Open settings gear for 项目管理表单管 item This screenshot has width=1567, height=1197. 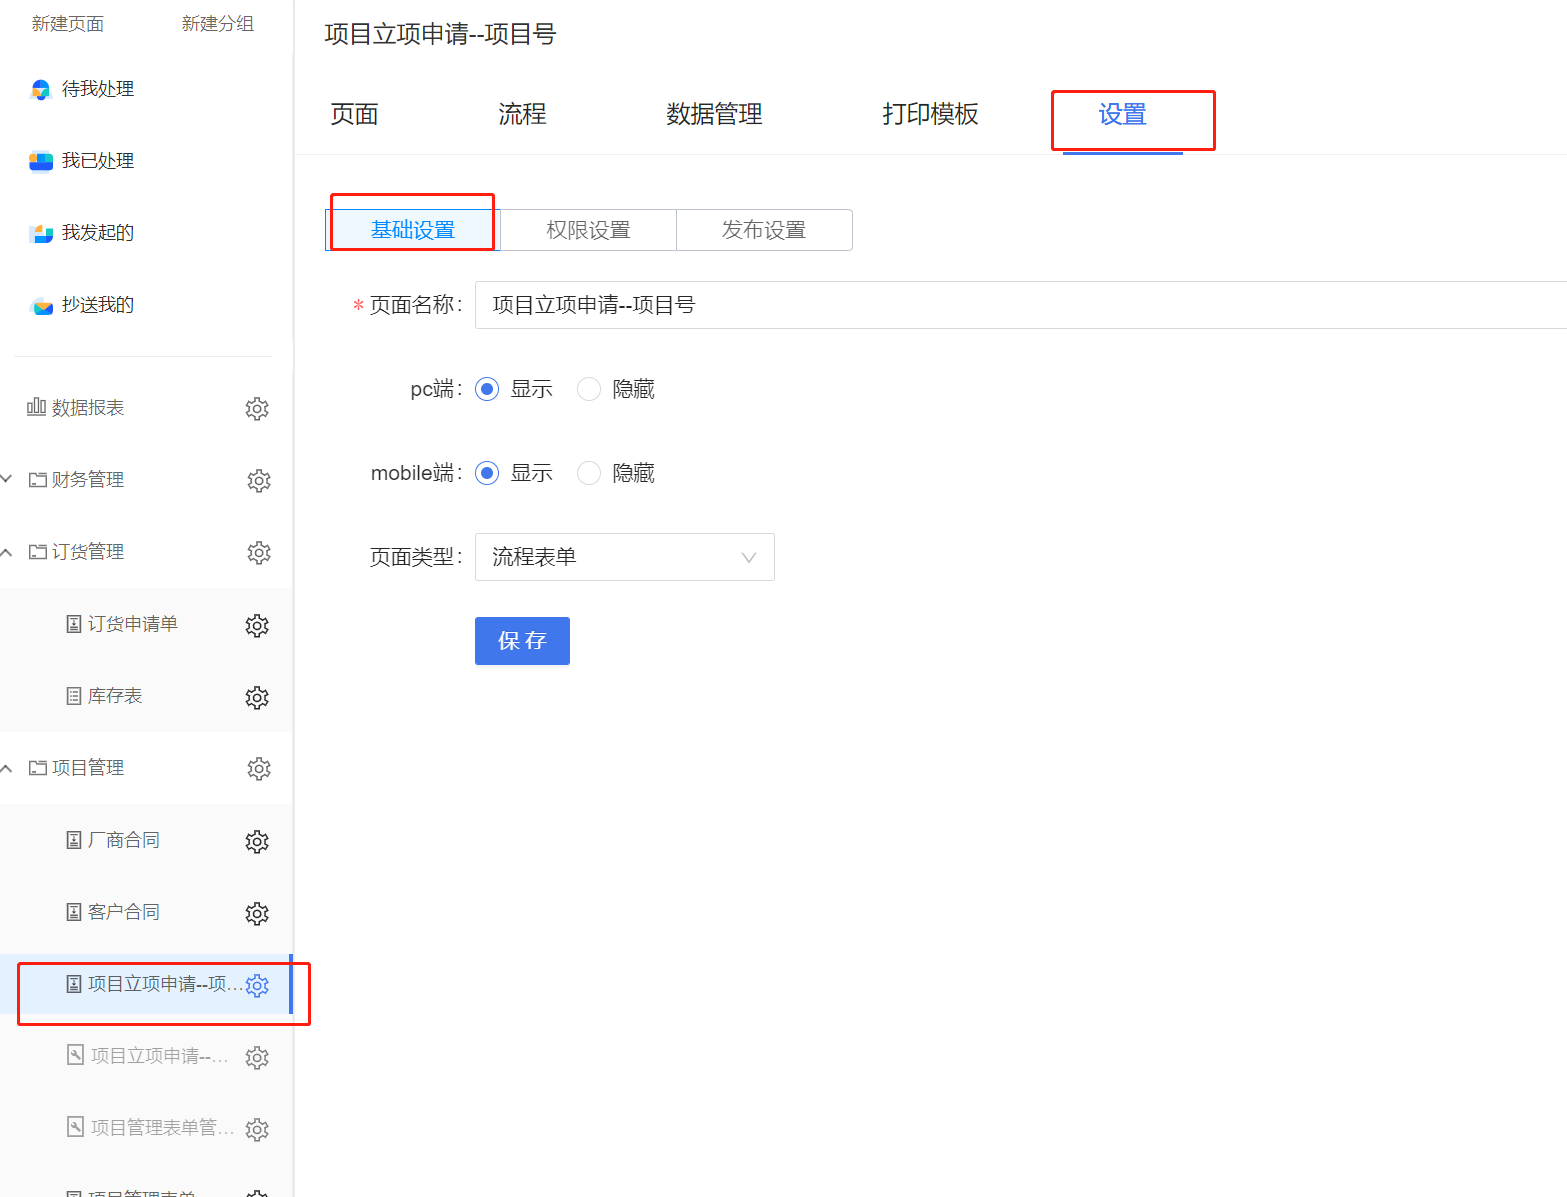tap(257, 1129)
